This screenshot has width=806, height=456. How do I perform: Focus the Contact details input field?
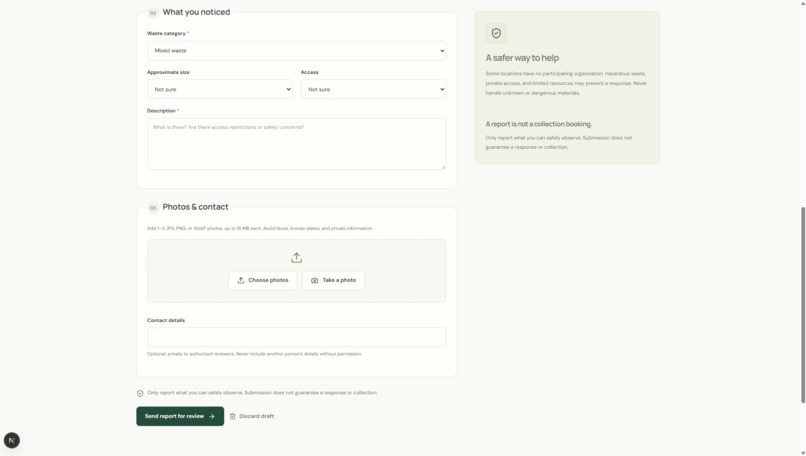click(297, 337)
